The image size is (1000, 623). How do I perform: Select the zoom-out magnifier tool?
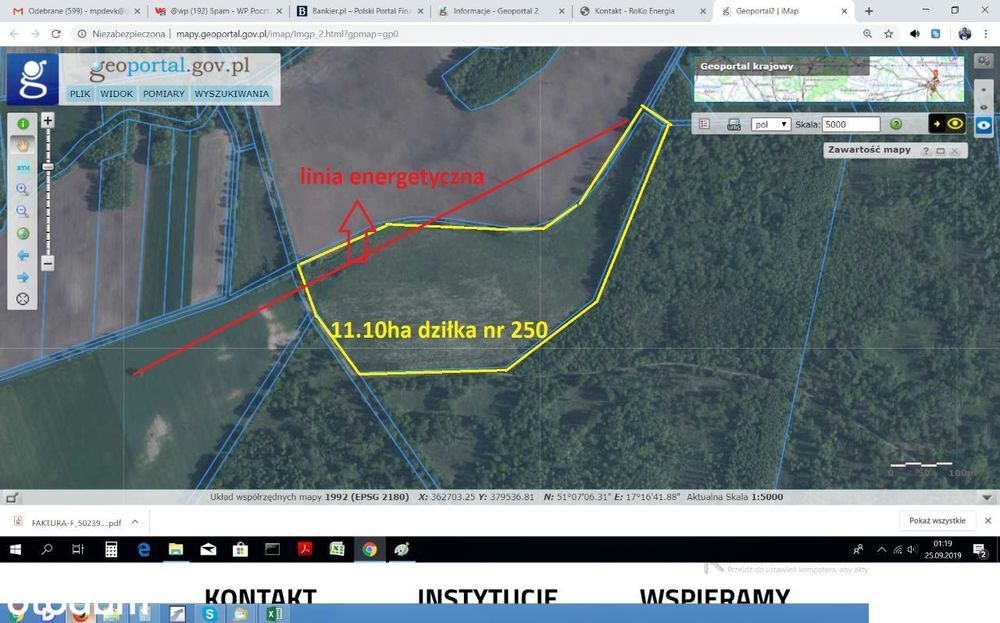click(x=23, y=211)
